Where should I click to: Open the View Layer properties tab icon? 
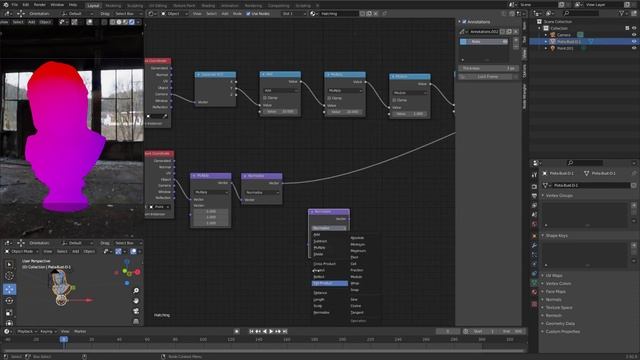[534, 205]
